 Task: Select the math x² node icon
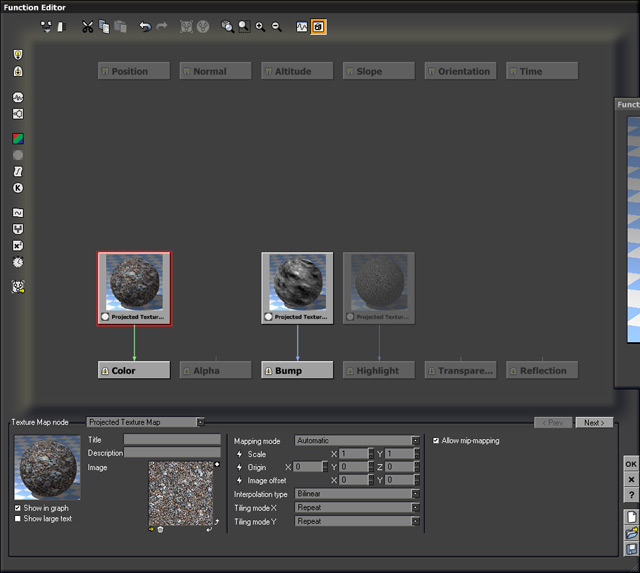[x=18, y=245]
